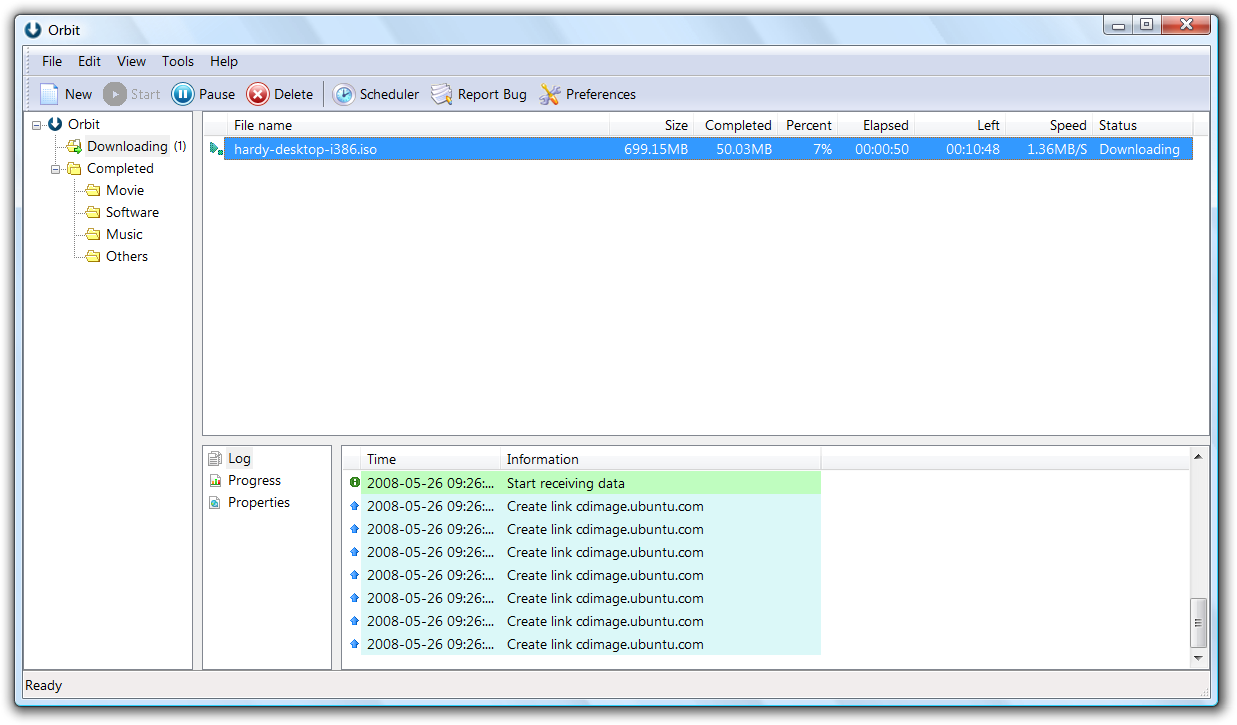Click the 1.36MB/S speed value
Image resolution: width=1237 pixels, height=725 pixels.
(1057, 149)
